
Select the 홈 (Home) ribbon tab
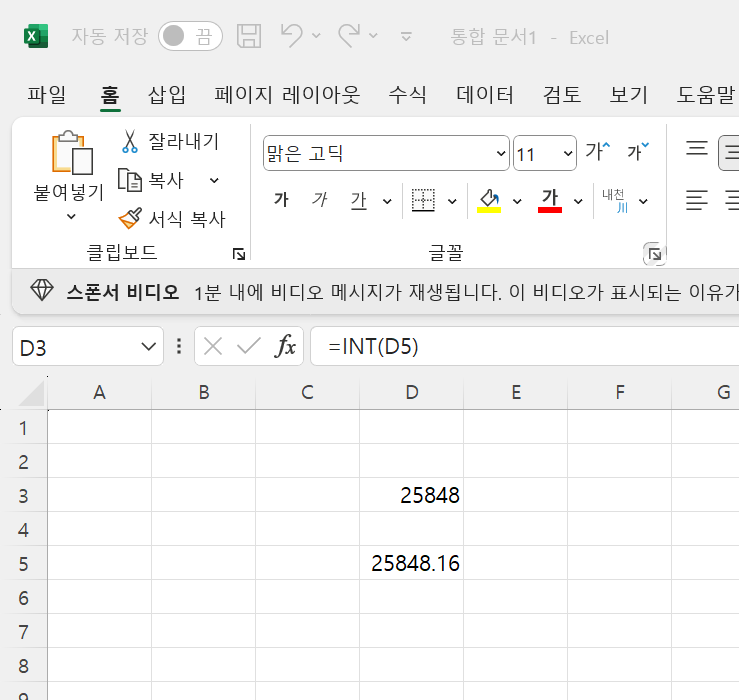[x=110, y=95]
